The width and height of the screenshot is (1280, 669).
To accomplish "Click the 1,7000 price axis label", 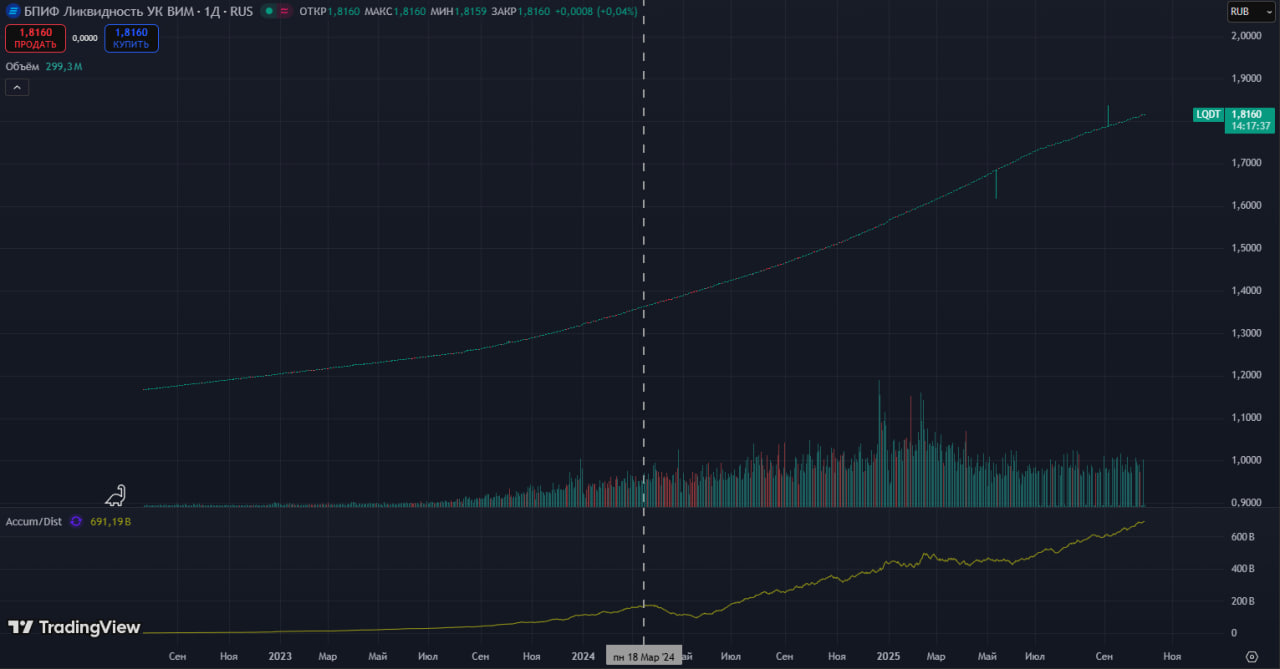I will (1246, 163).
